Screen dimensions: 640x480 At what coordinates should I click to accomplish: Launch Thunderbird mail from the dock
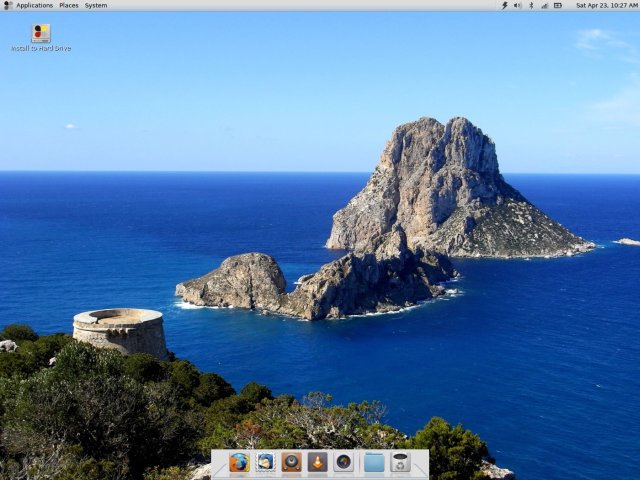pos(265,462)
